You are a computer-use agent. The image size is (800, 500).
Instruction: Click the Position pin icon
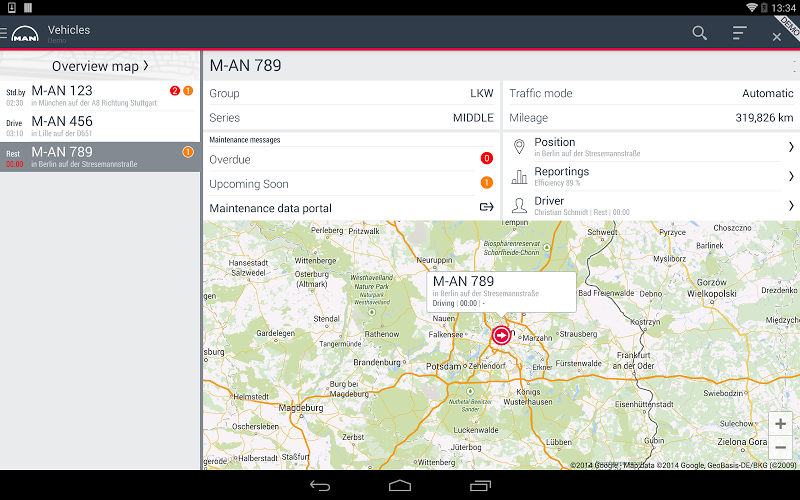click(x=519, y=146)
